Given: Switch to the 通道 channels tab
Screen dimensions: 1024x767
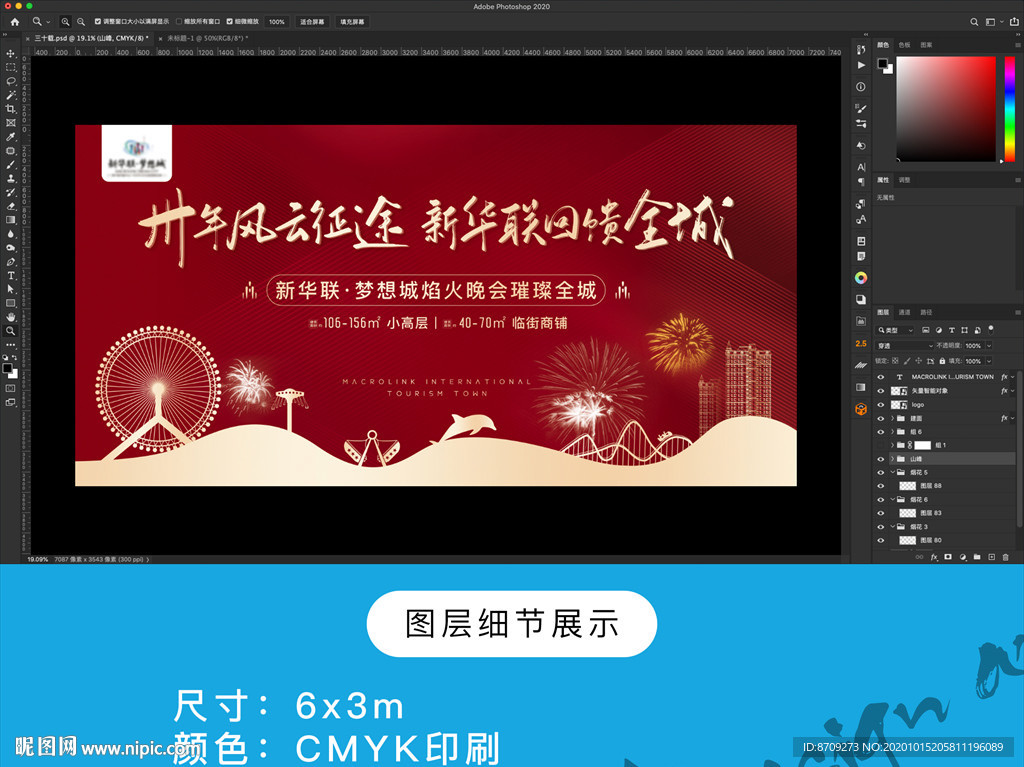Looking at the screenshot, I should (904, 312).
